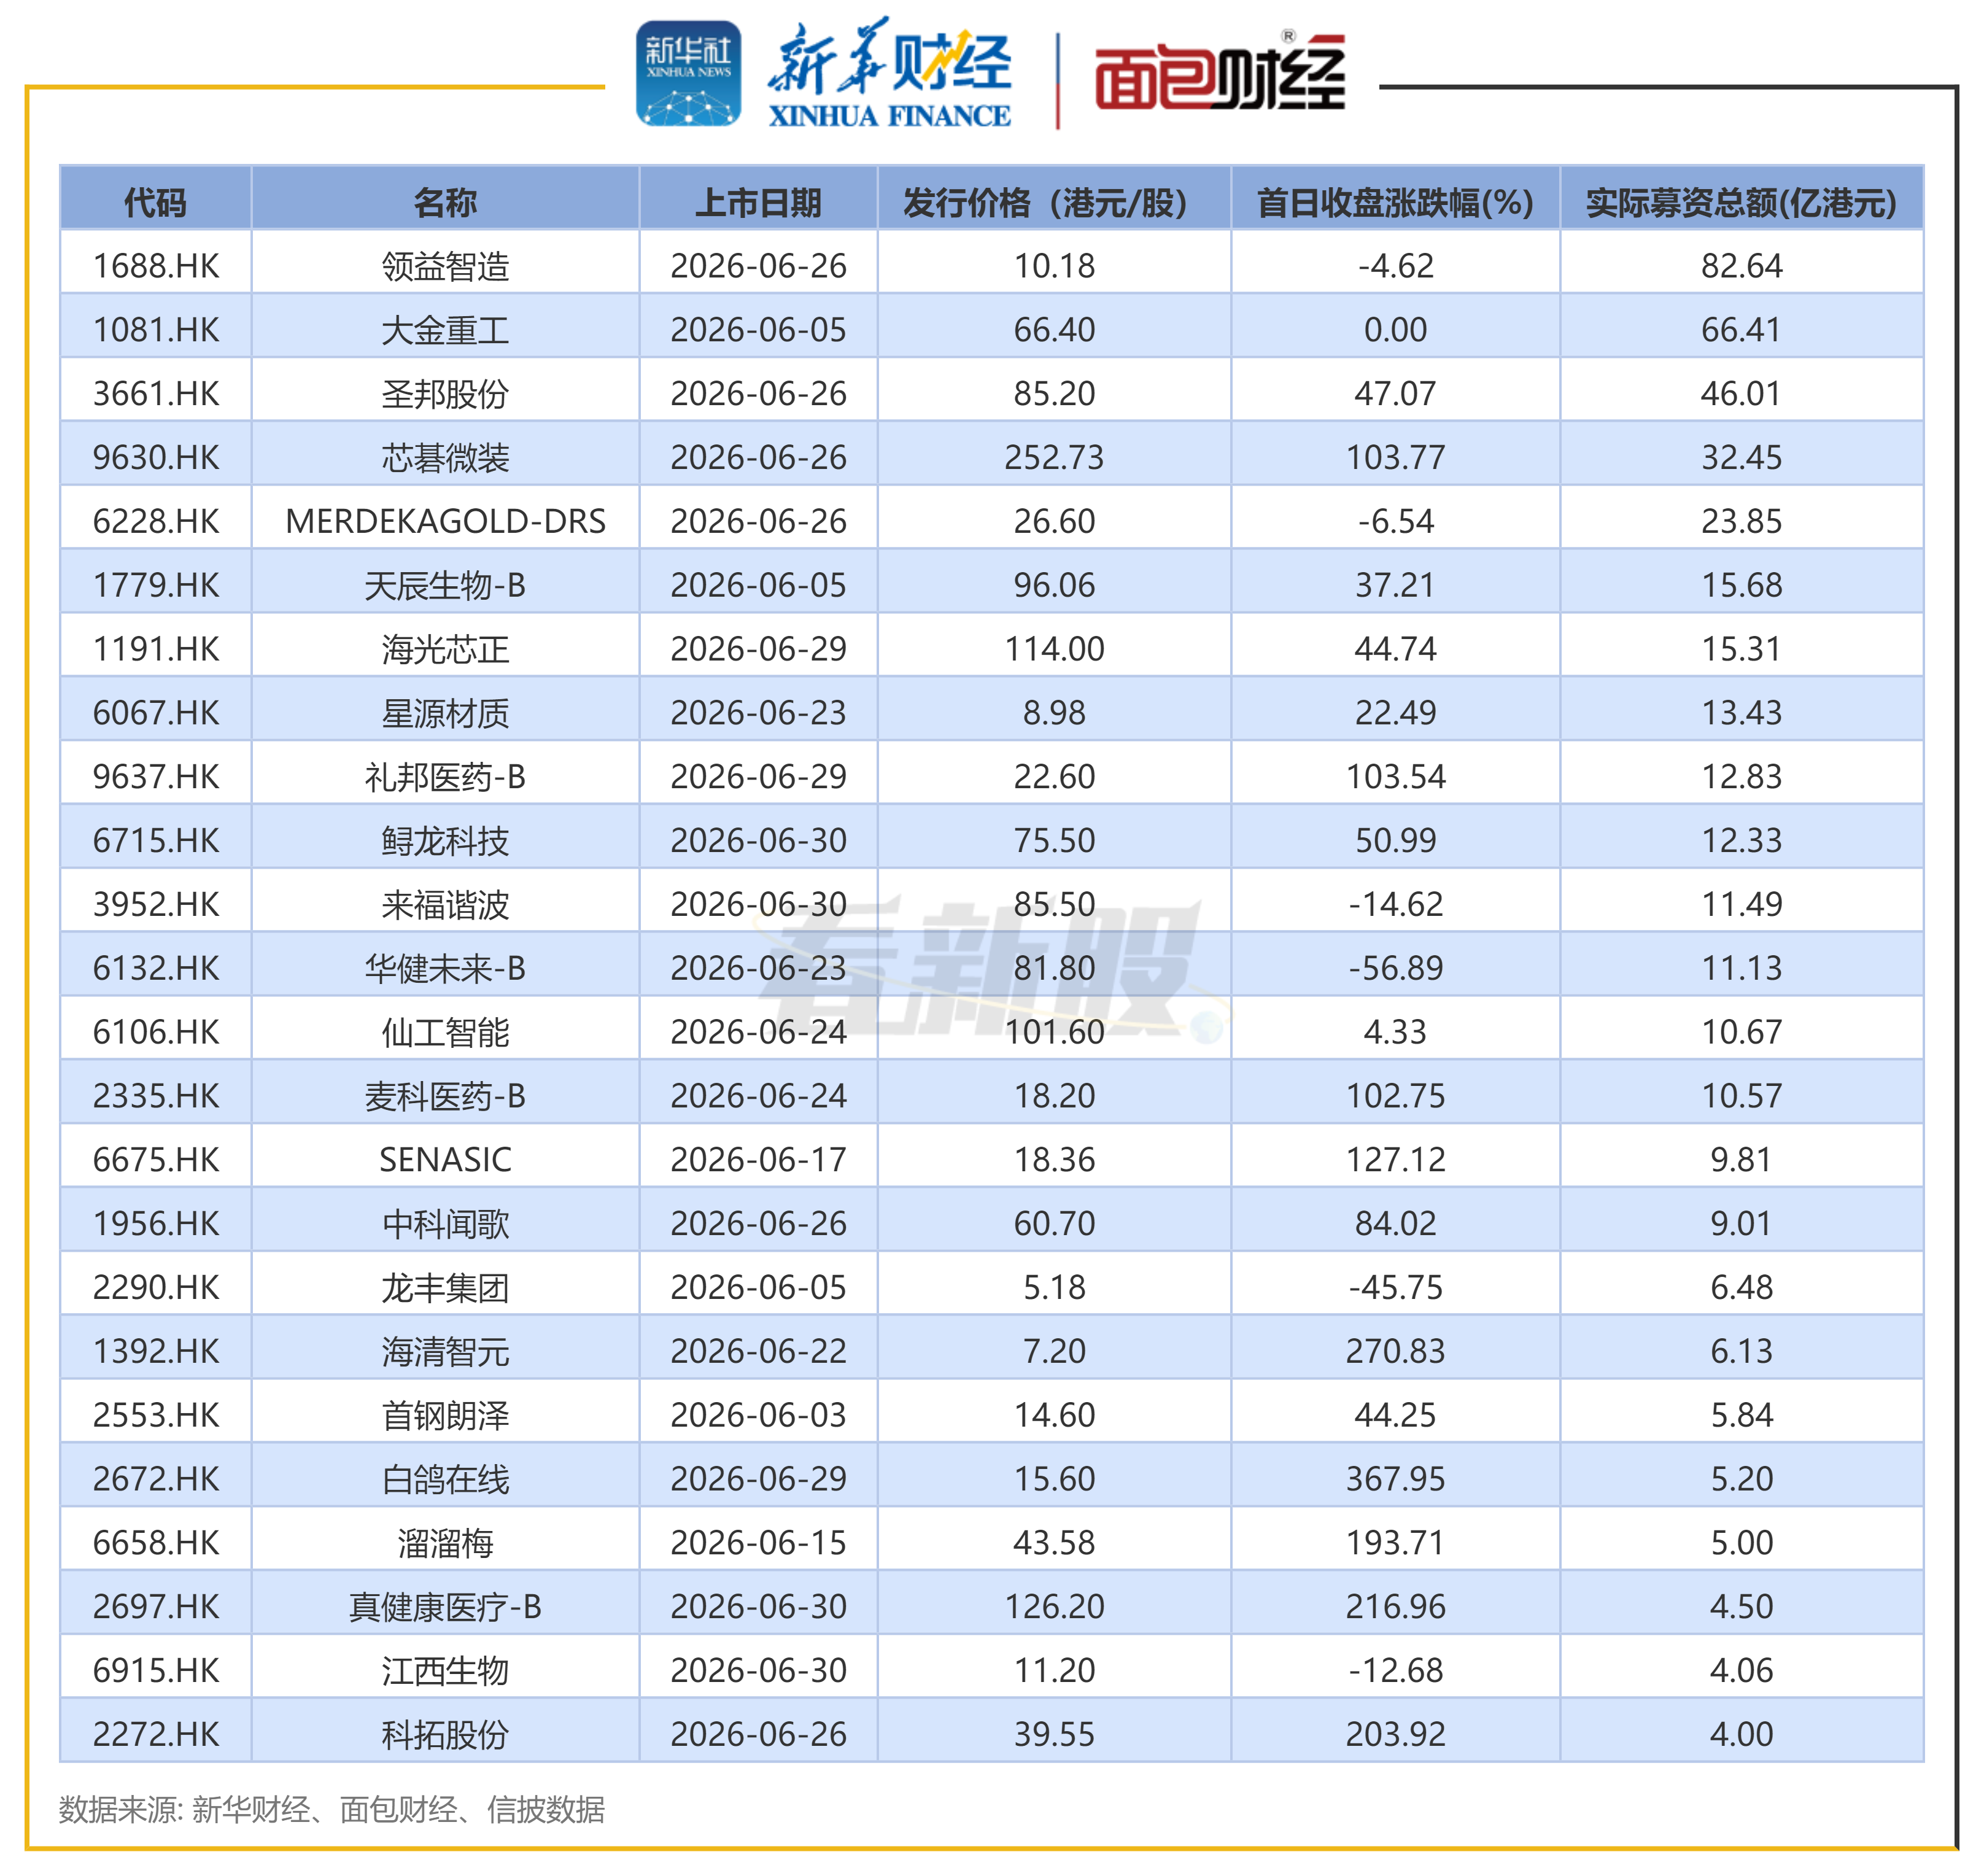1984x1876 pixels.
Task: Select the SENASIC name cell
Action: [x=445, y=1159]
